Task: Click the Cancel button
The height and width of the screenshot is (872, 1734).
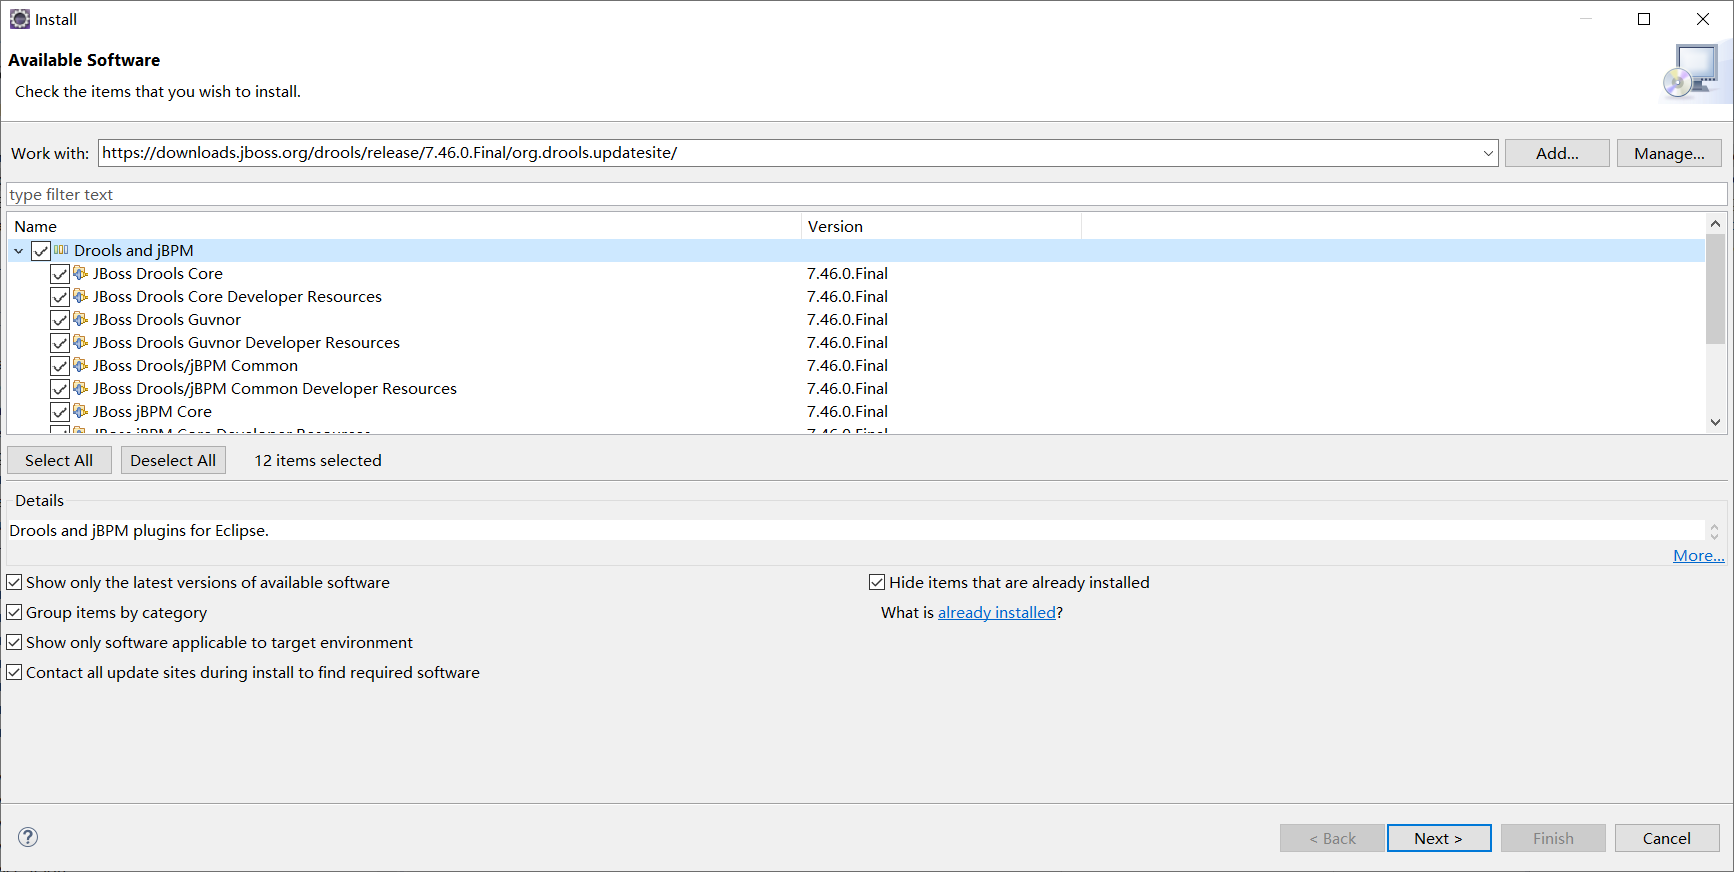Action: [x=1667, y=838]
